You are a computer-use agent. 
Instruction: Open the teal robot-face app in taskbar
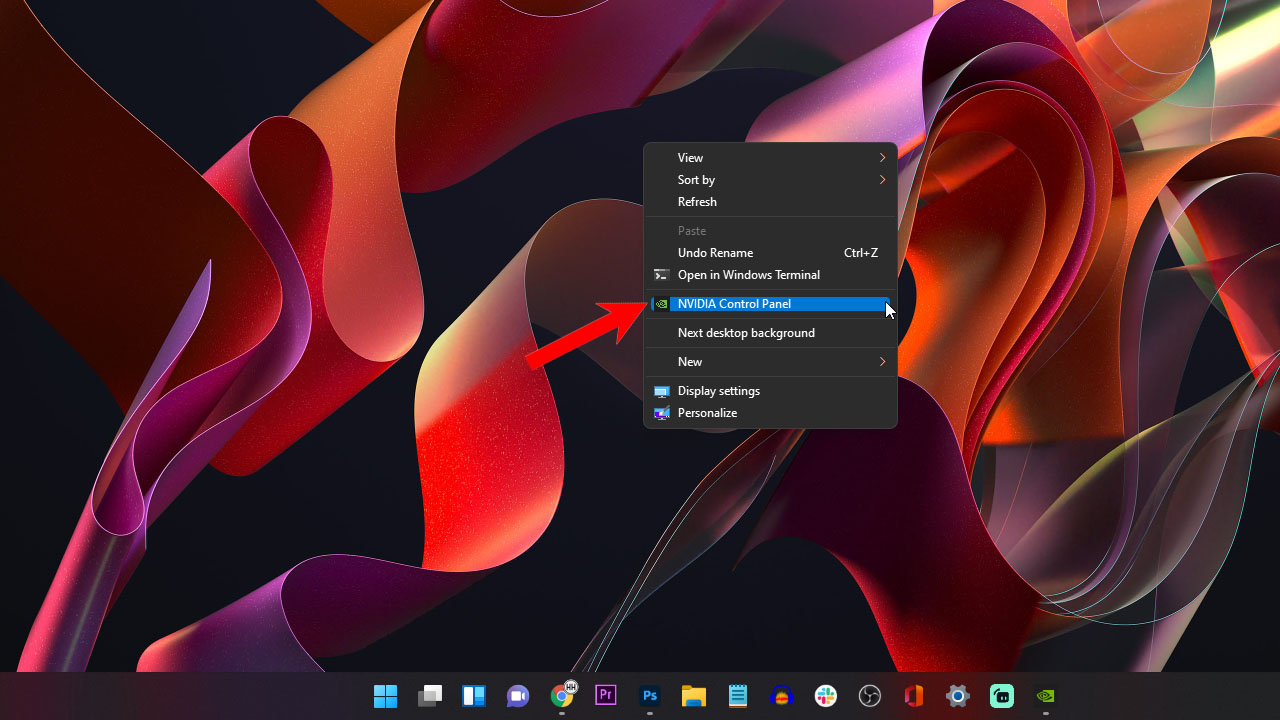[1002, 696]
